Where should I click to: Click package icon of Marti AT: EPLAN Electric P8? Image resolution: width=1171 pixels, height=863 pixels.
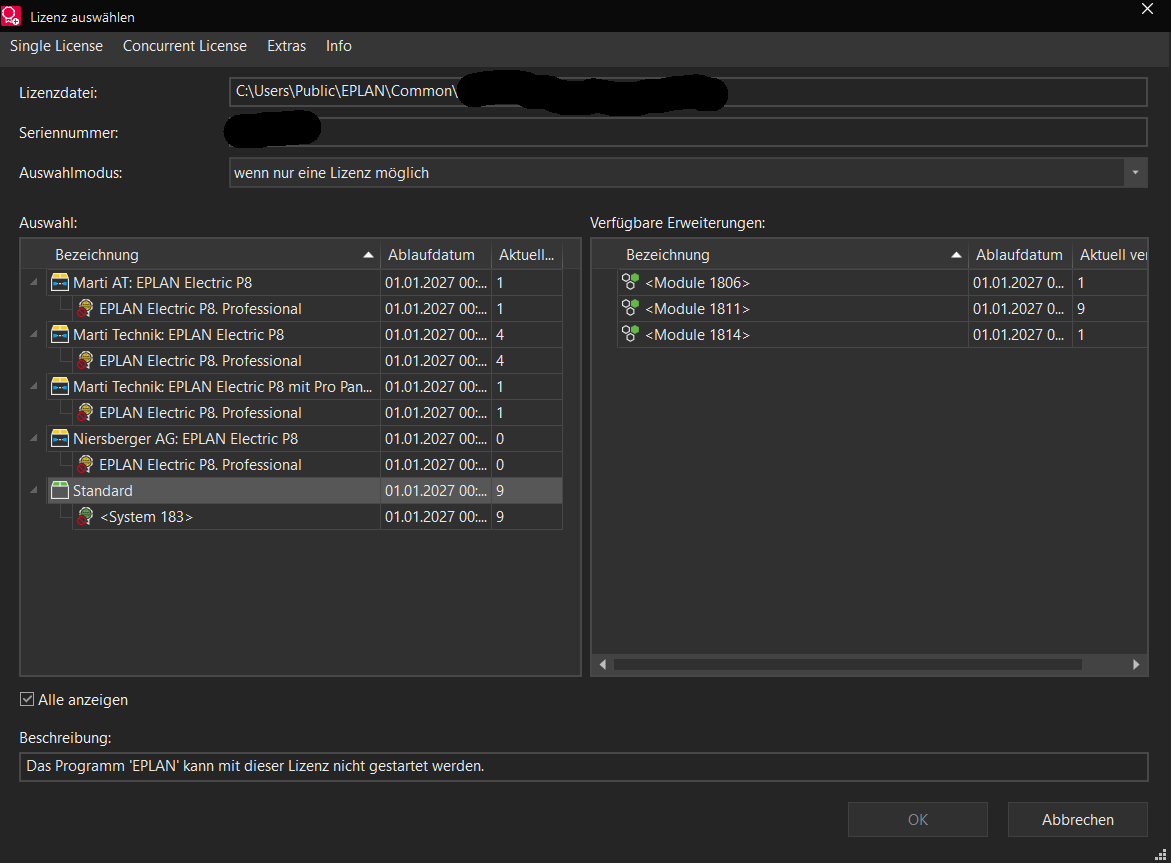coord(60,282)
